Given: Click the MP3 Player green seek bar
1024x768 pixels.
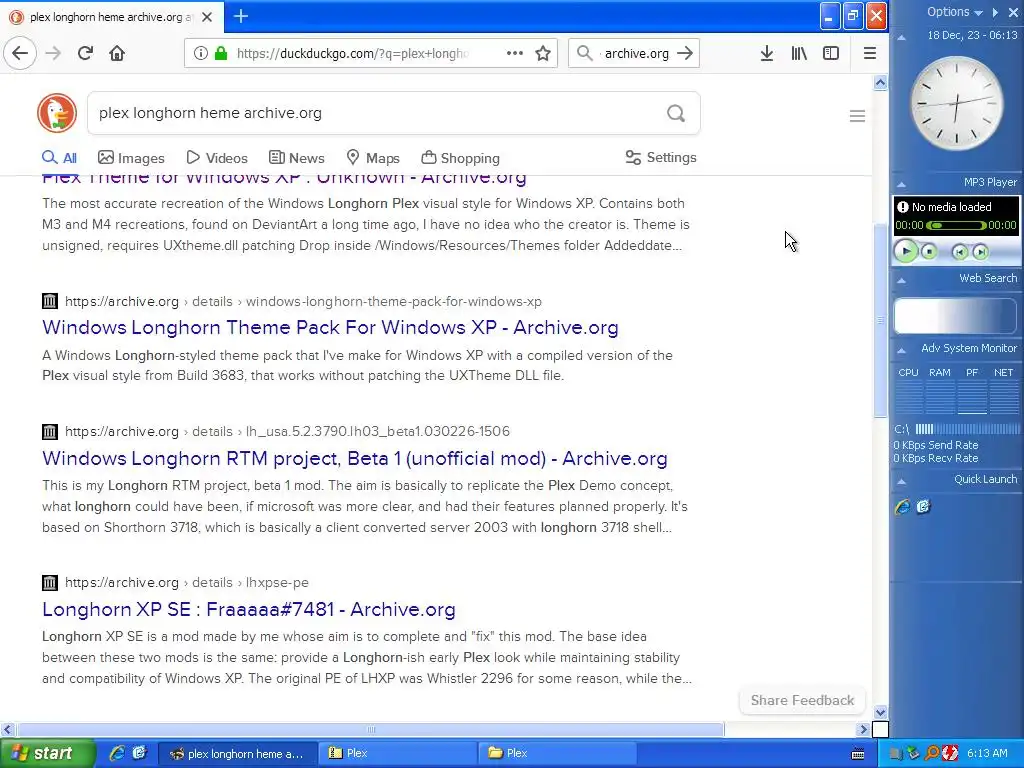Looking at the screenshot, I should (956, 225).
